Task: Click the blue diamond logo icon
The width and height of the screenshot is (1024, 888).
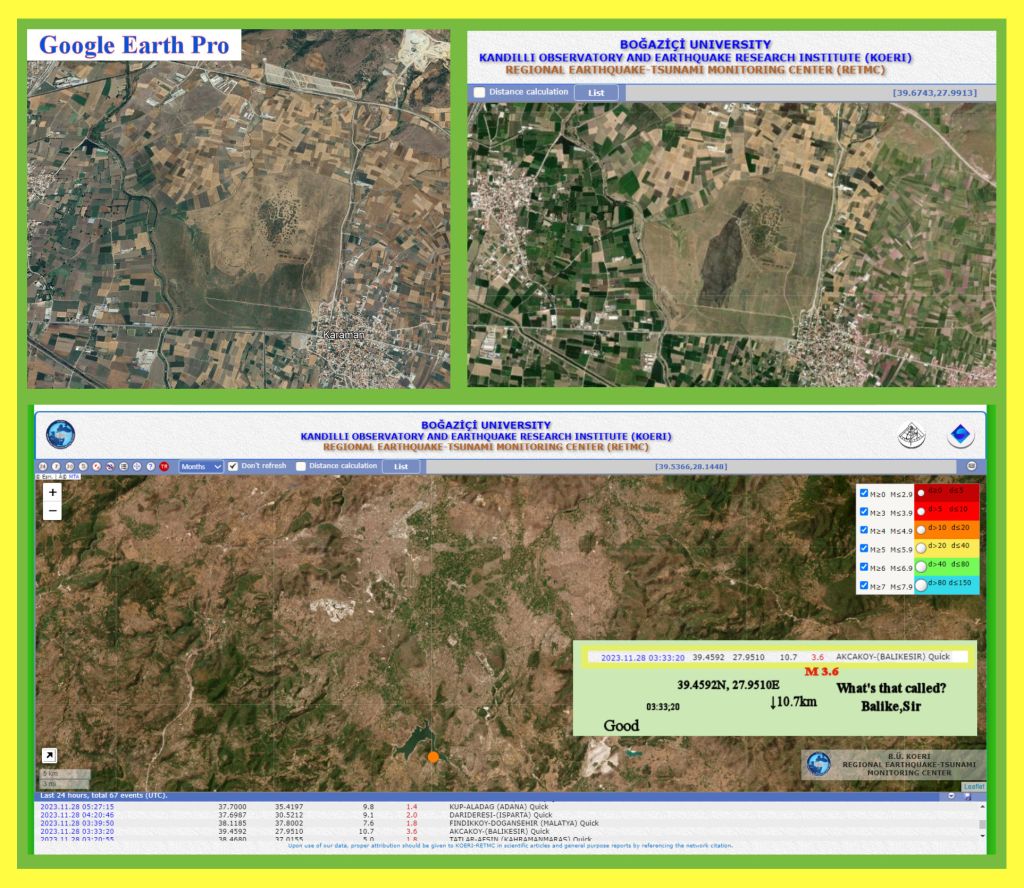Action: 961,435
